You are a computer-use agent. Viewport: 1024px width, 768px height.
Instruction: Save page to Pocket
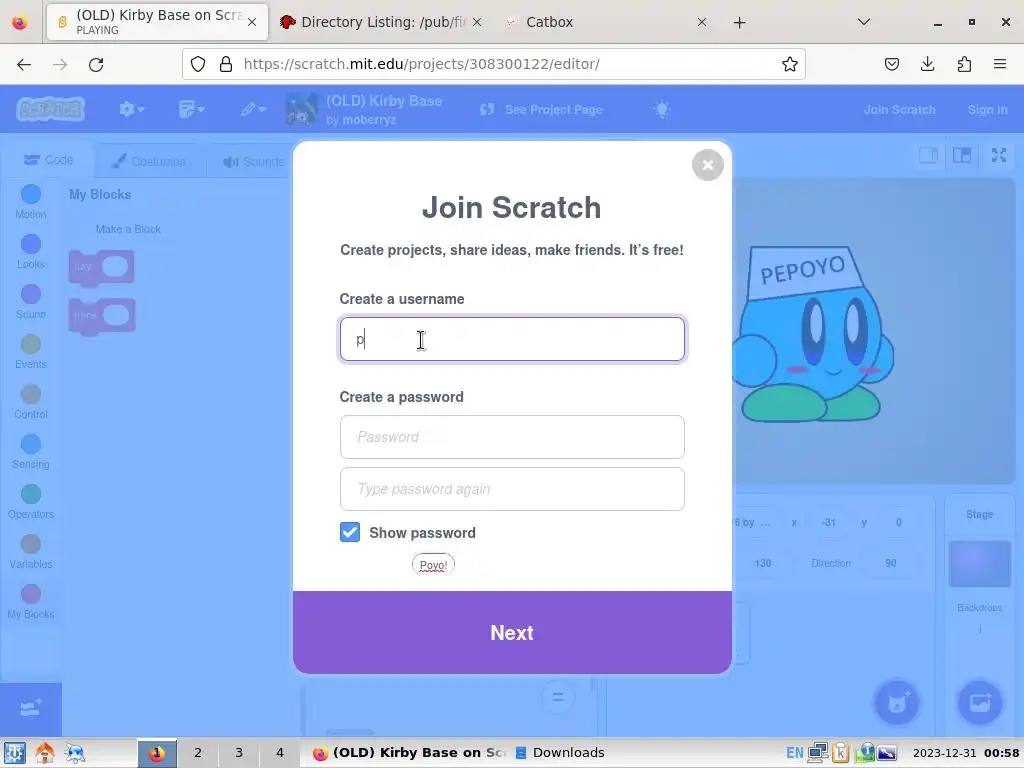pos(891,64)
